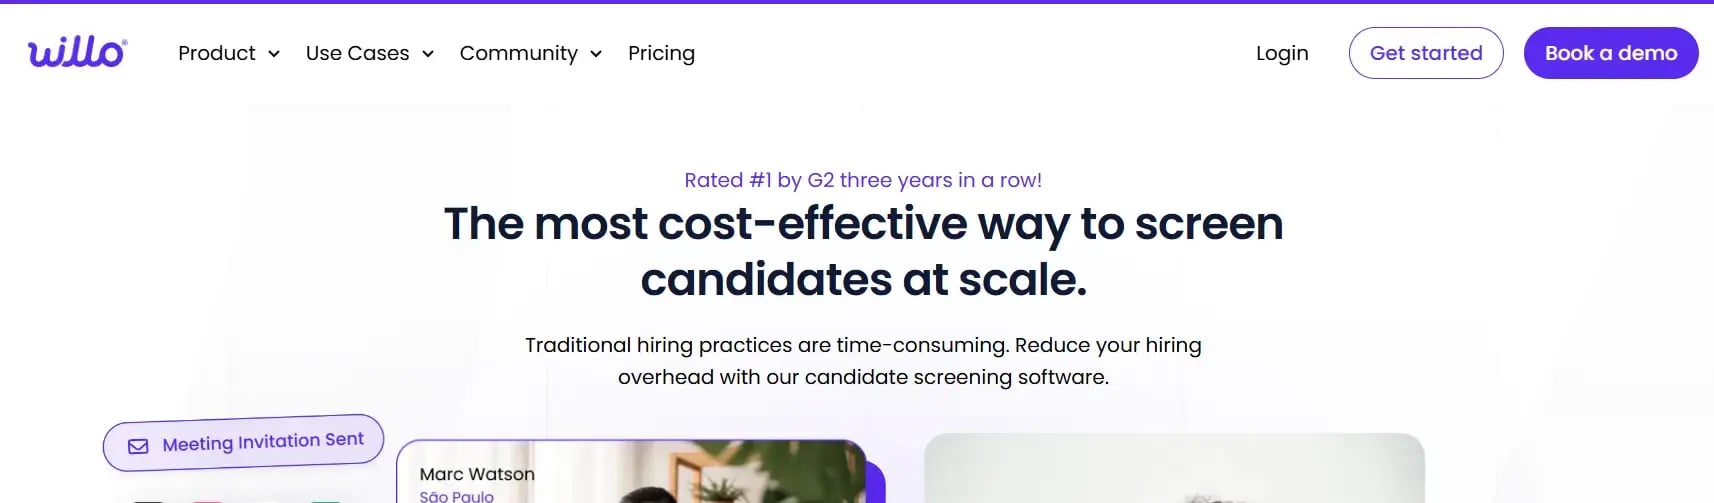Image resolution: width=1714 pixels, height=503 pixels.
Task: Click the São Paulo location text
Action: click(x=456, y=496)
